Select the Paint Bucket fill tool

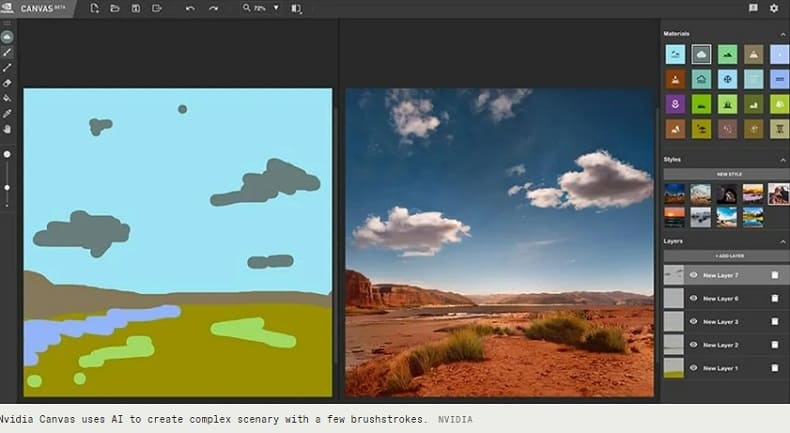pyautogui.click(x=7, y=98)
